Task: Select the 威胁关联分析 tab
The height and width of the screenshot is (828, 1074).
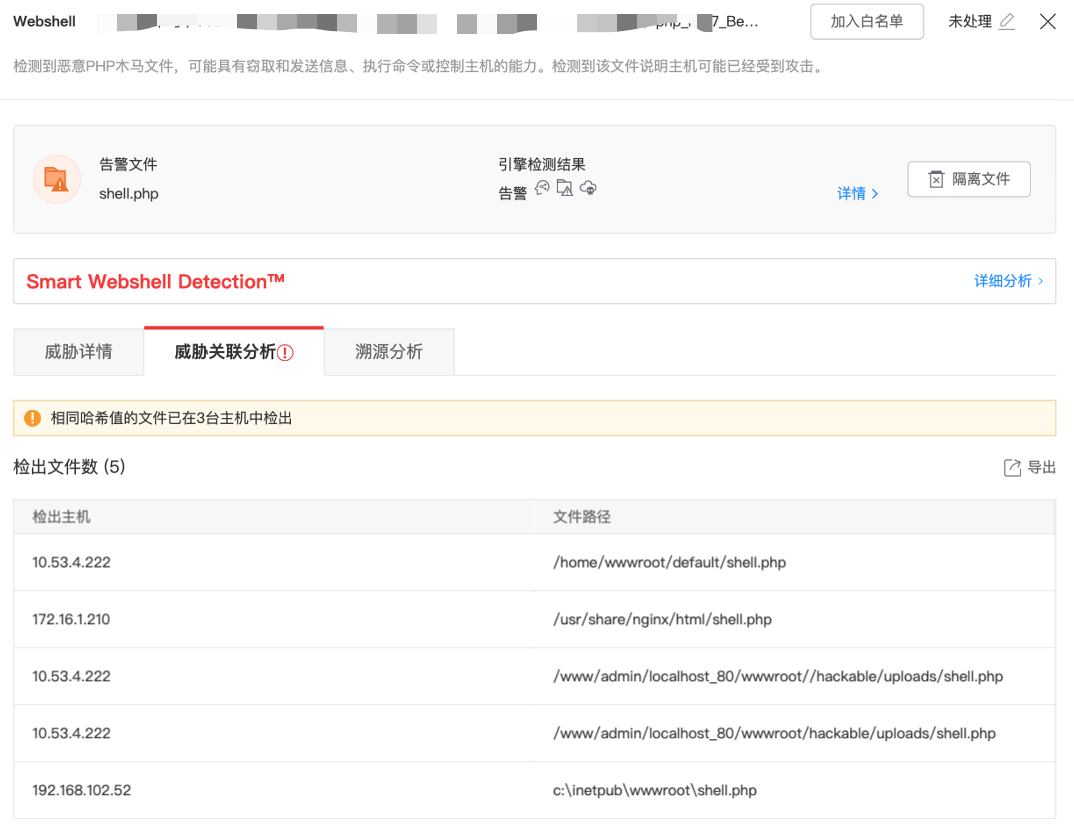Action: pyautogui.click(x=225, y=352)
